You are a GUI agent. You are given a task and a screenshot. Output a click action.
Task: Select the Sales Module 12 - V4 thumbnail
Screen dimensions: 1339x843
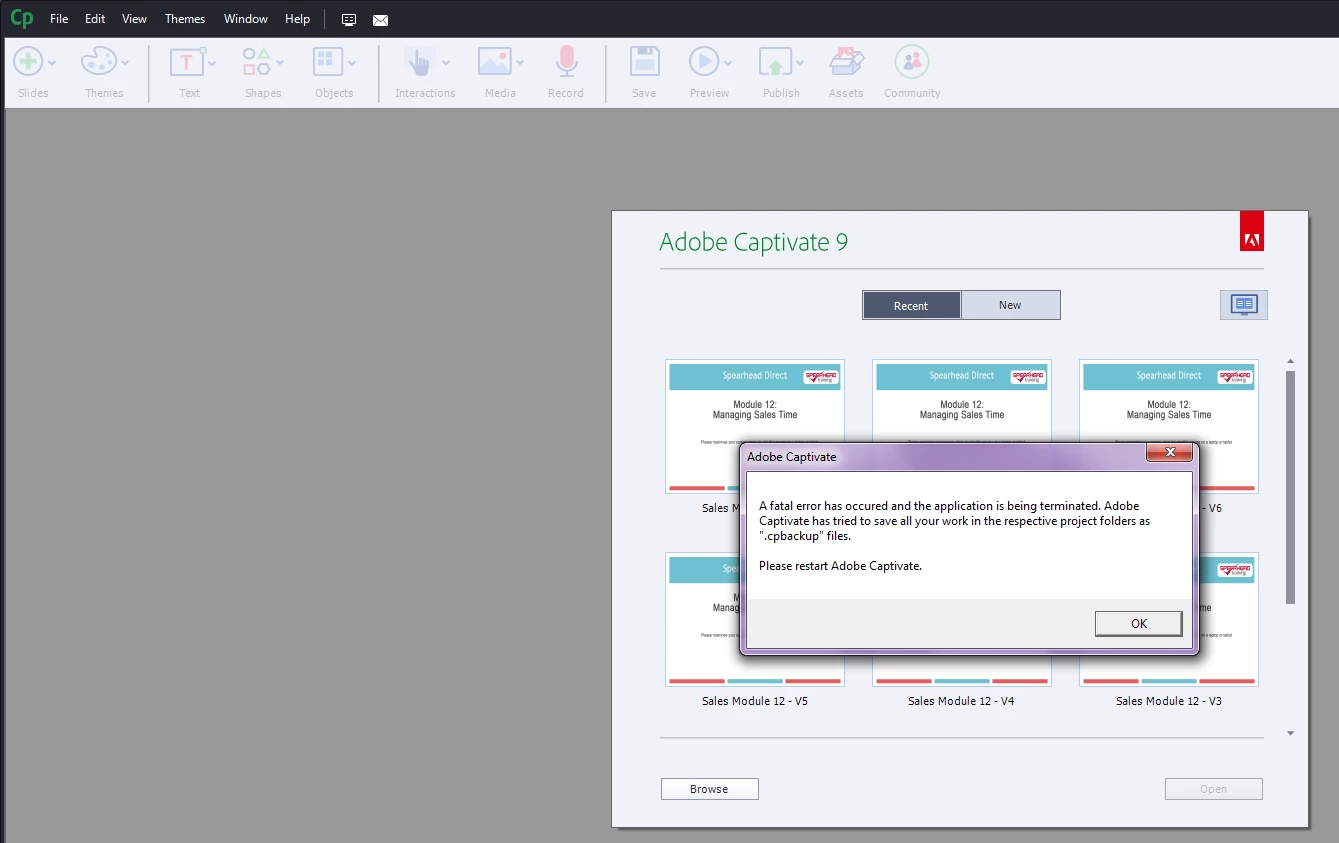click(962, 619)
